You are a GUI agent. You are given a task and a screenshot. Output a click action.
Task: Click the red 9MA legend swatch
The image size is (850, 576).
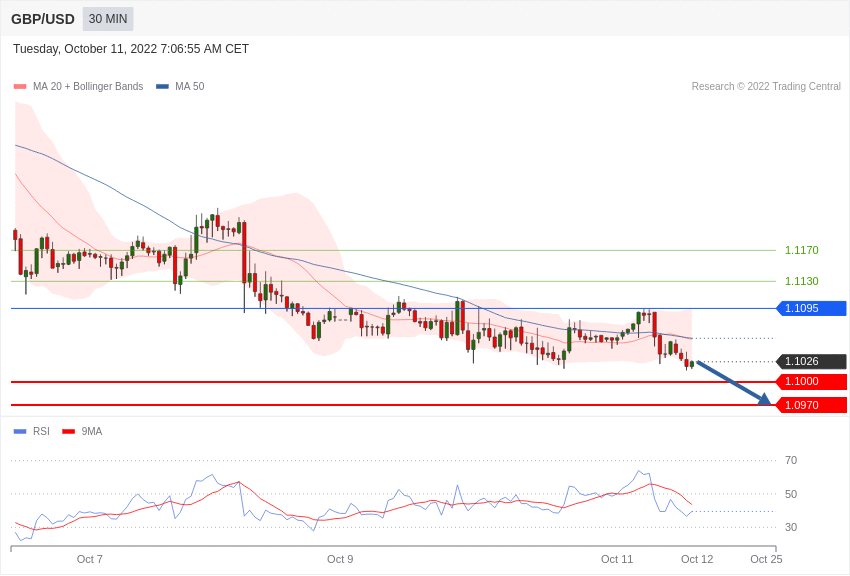coord(69,432)
